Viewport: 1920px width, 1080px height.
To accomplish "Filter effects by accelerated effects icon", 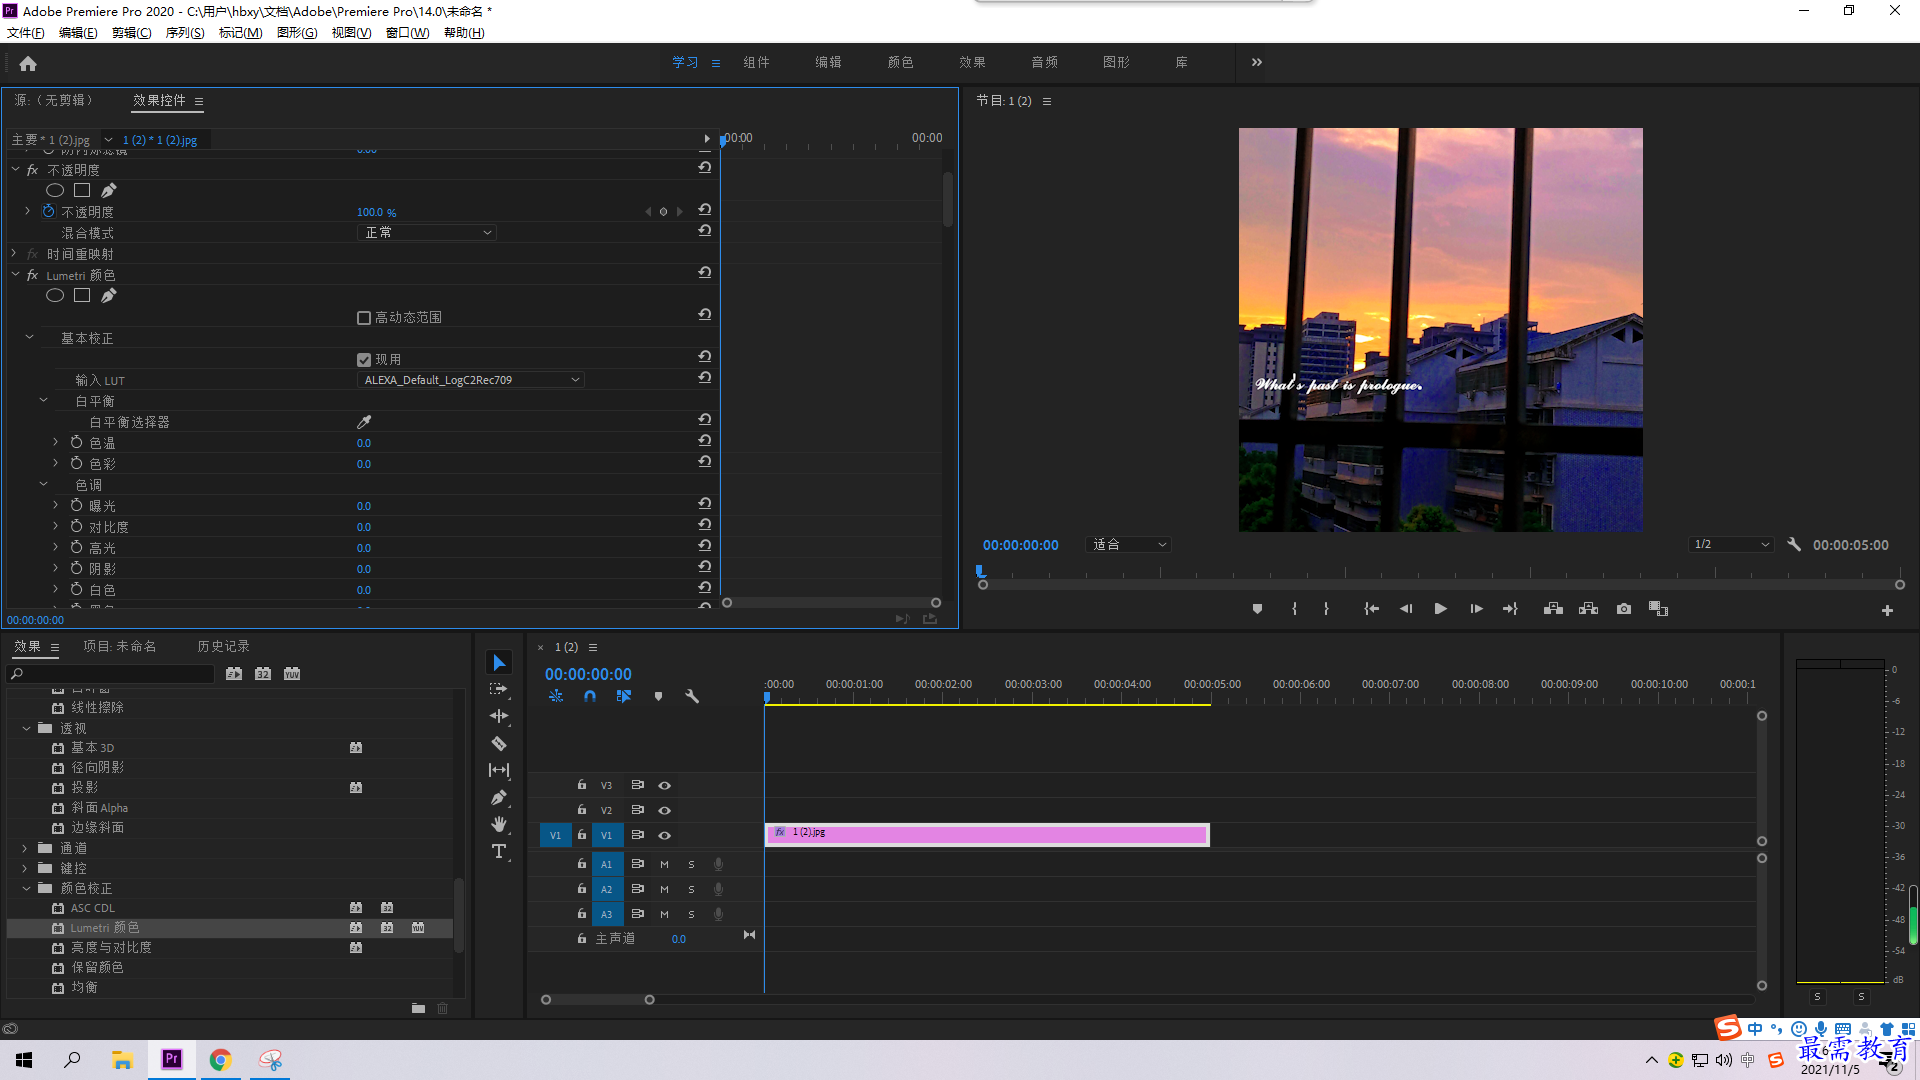I will click(234, 674).
